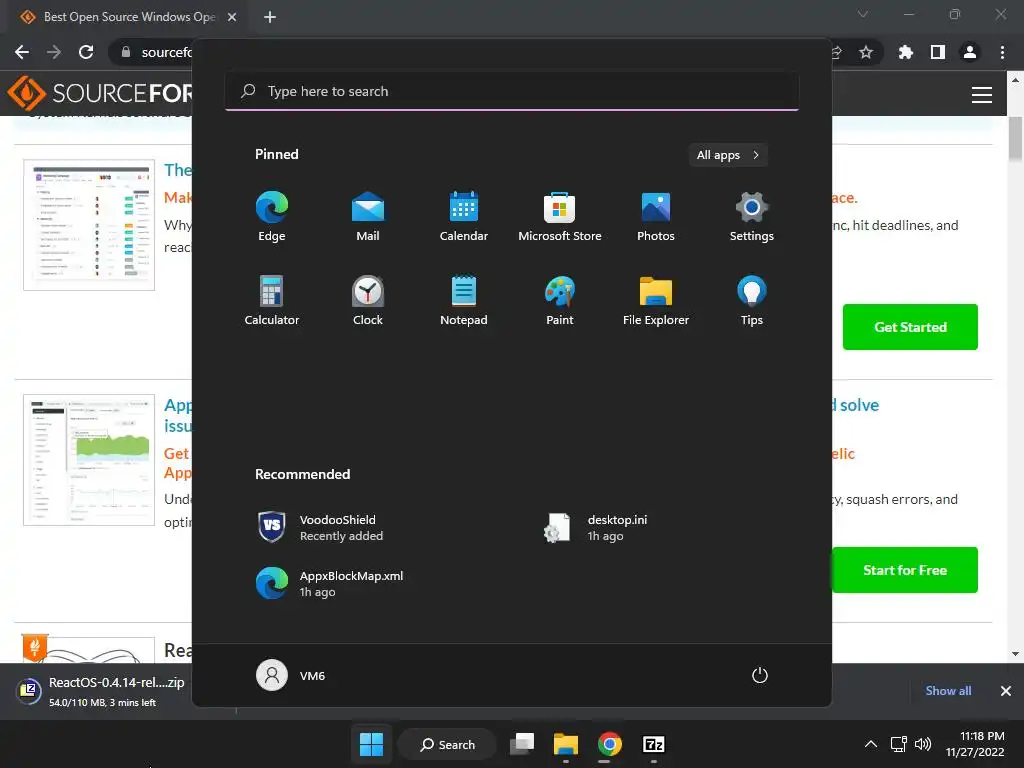Open the Tips app
Viewport: 1024px width, 768px height.
click(x=752, y=300)
